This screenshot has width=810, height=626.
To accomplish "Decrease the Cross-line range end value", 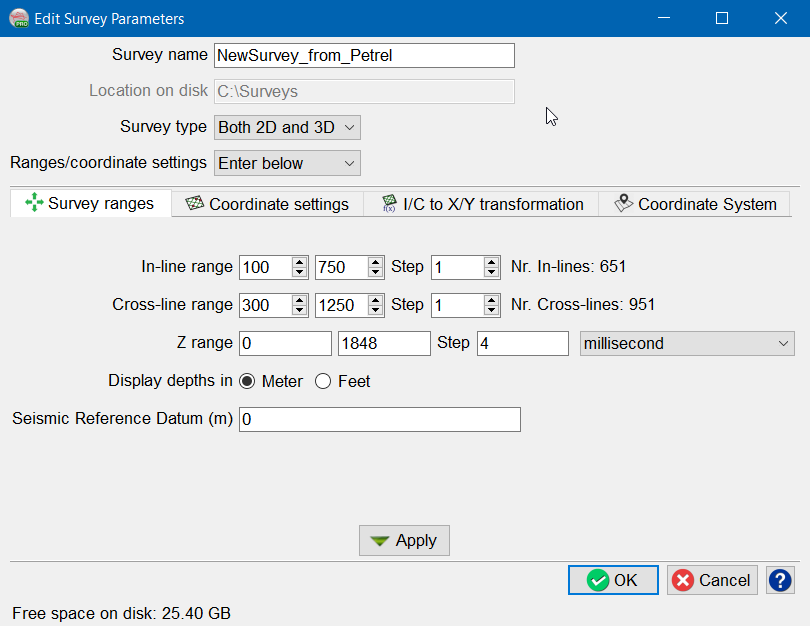I will [x=376, y=310].
